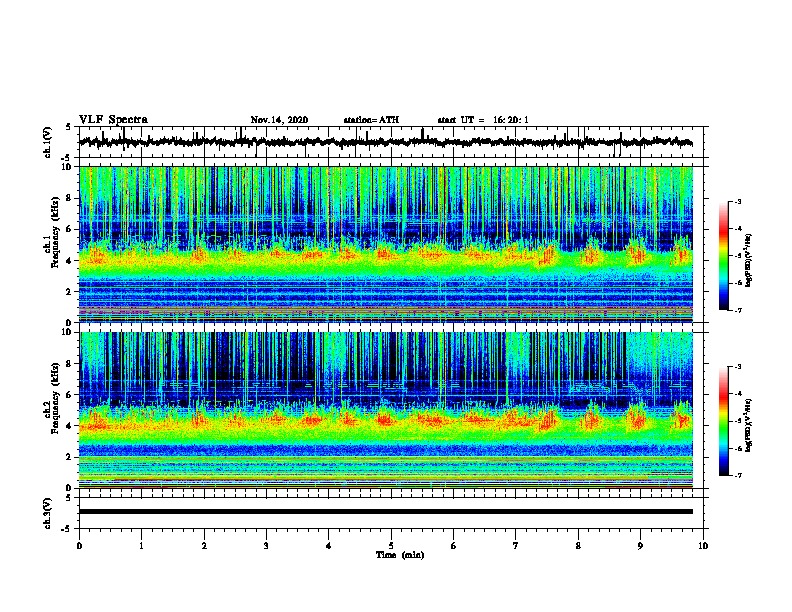Click the "Time (min)" x-axis label
Image resolution: width=792 pixels, height=612 pixels.
pyautogui.click(x=400, y=555)
